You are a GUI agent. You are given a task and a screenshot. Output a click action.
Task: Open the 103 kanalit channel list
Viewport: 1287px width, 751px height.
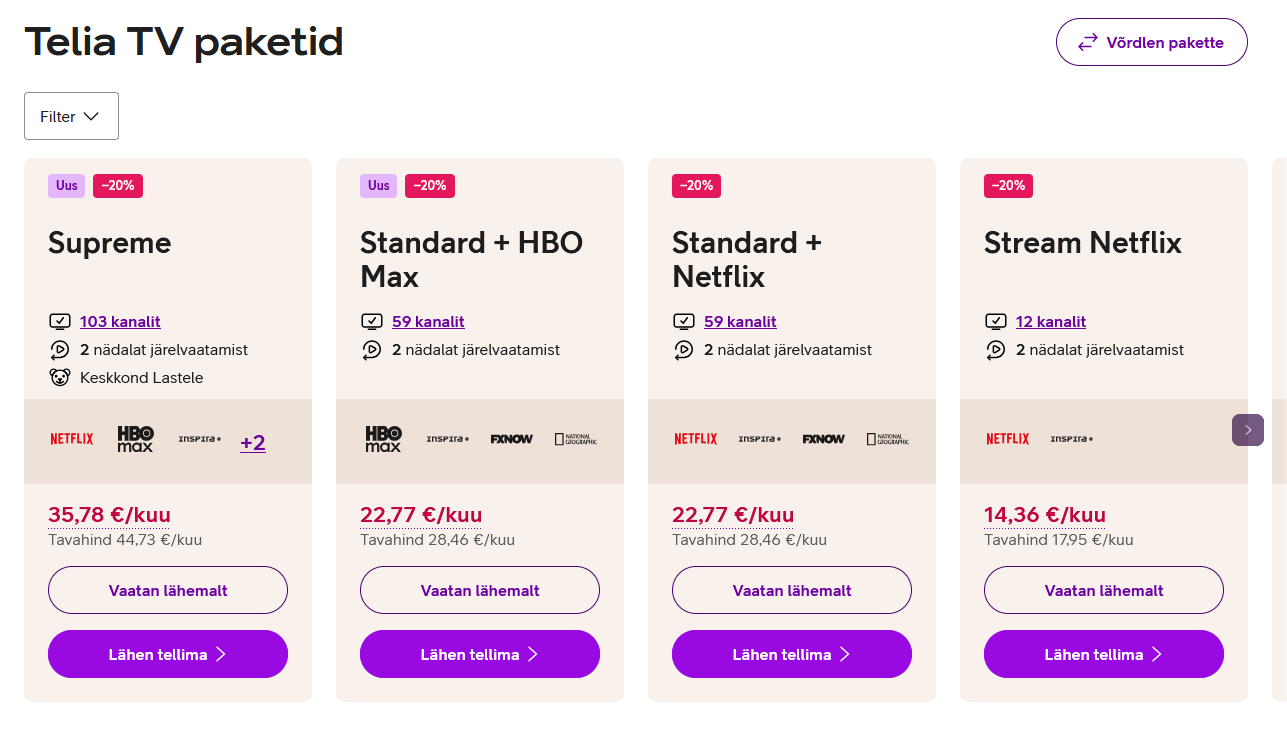120,322
